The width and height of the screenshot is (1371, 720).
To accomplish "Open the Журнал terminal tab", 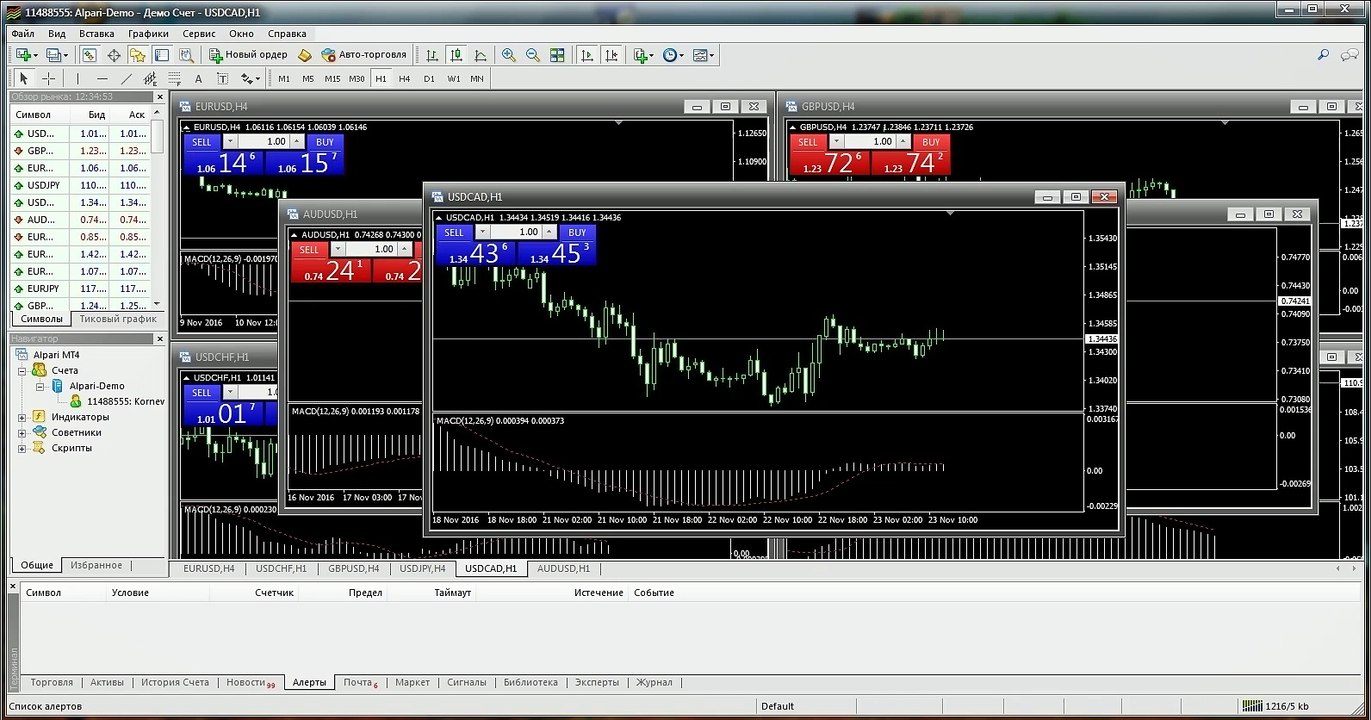I will coord(655,682).
